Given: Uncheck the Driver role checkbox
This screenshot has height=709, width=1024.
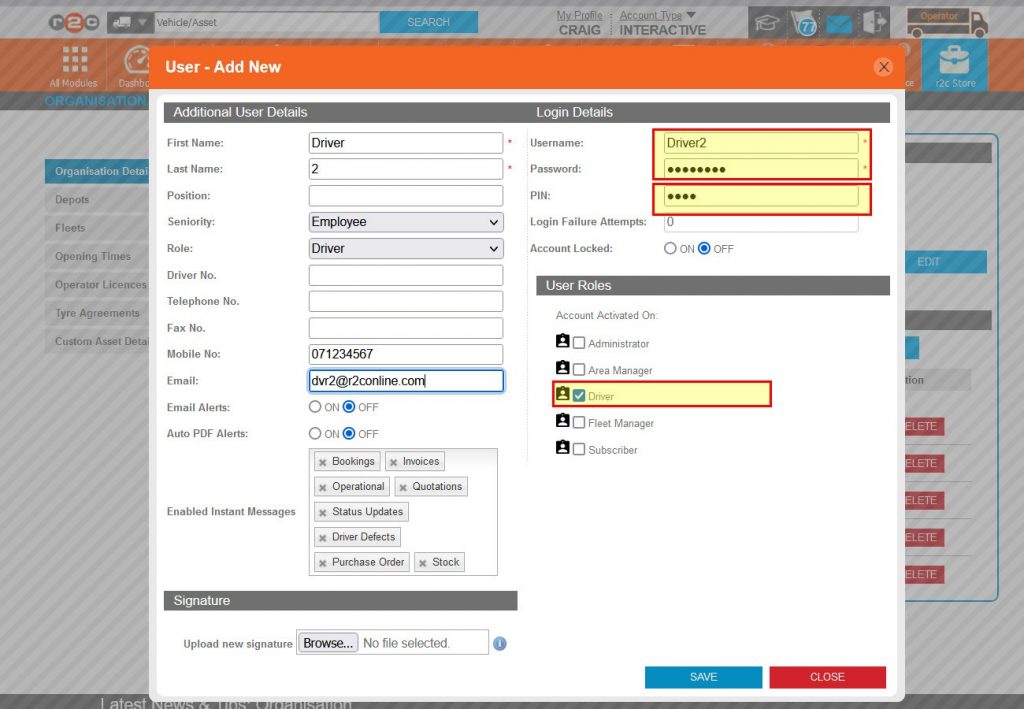Looking at the screenshot, I should click(577, 394).
